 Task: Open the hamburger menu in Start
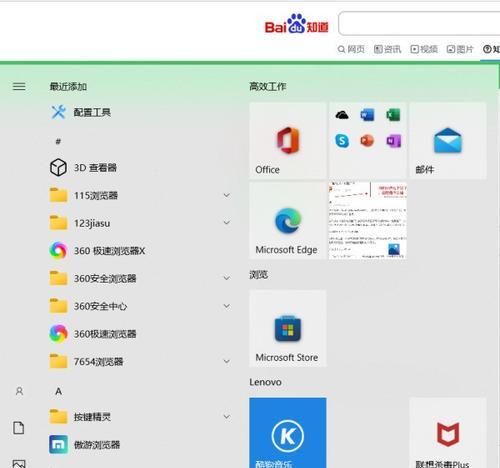click(x=19, y=87)
